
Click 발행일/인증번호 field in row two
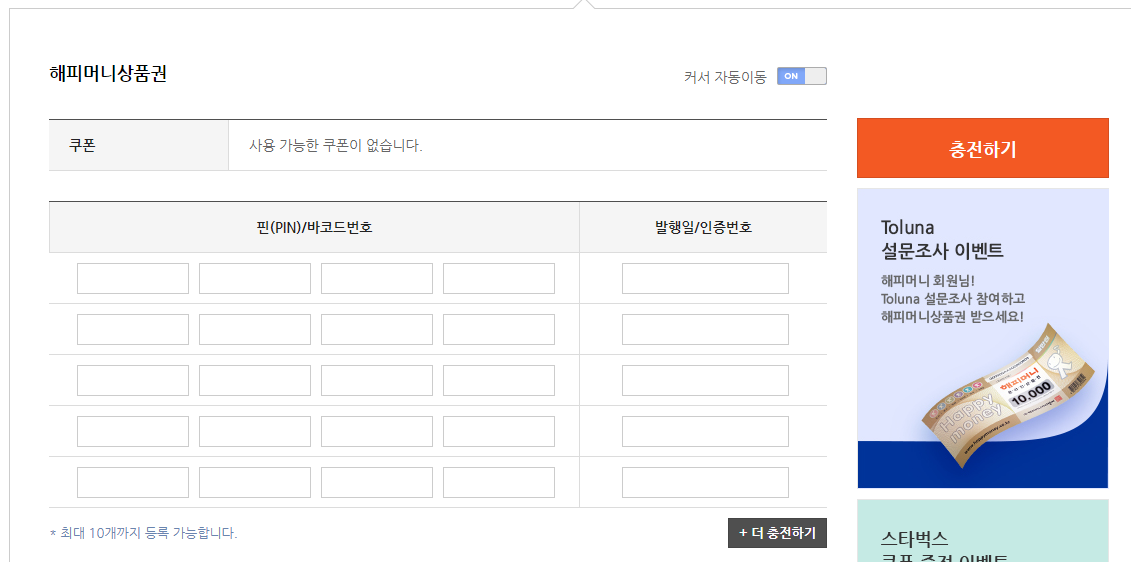pos(705,330)
